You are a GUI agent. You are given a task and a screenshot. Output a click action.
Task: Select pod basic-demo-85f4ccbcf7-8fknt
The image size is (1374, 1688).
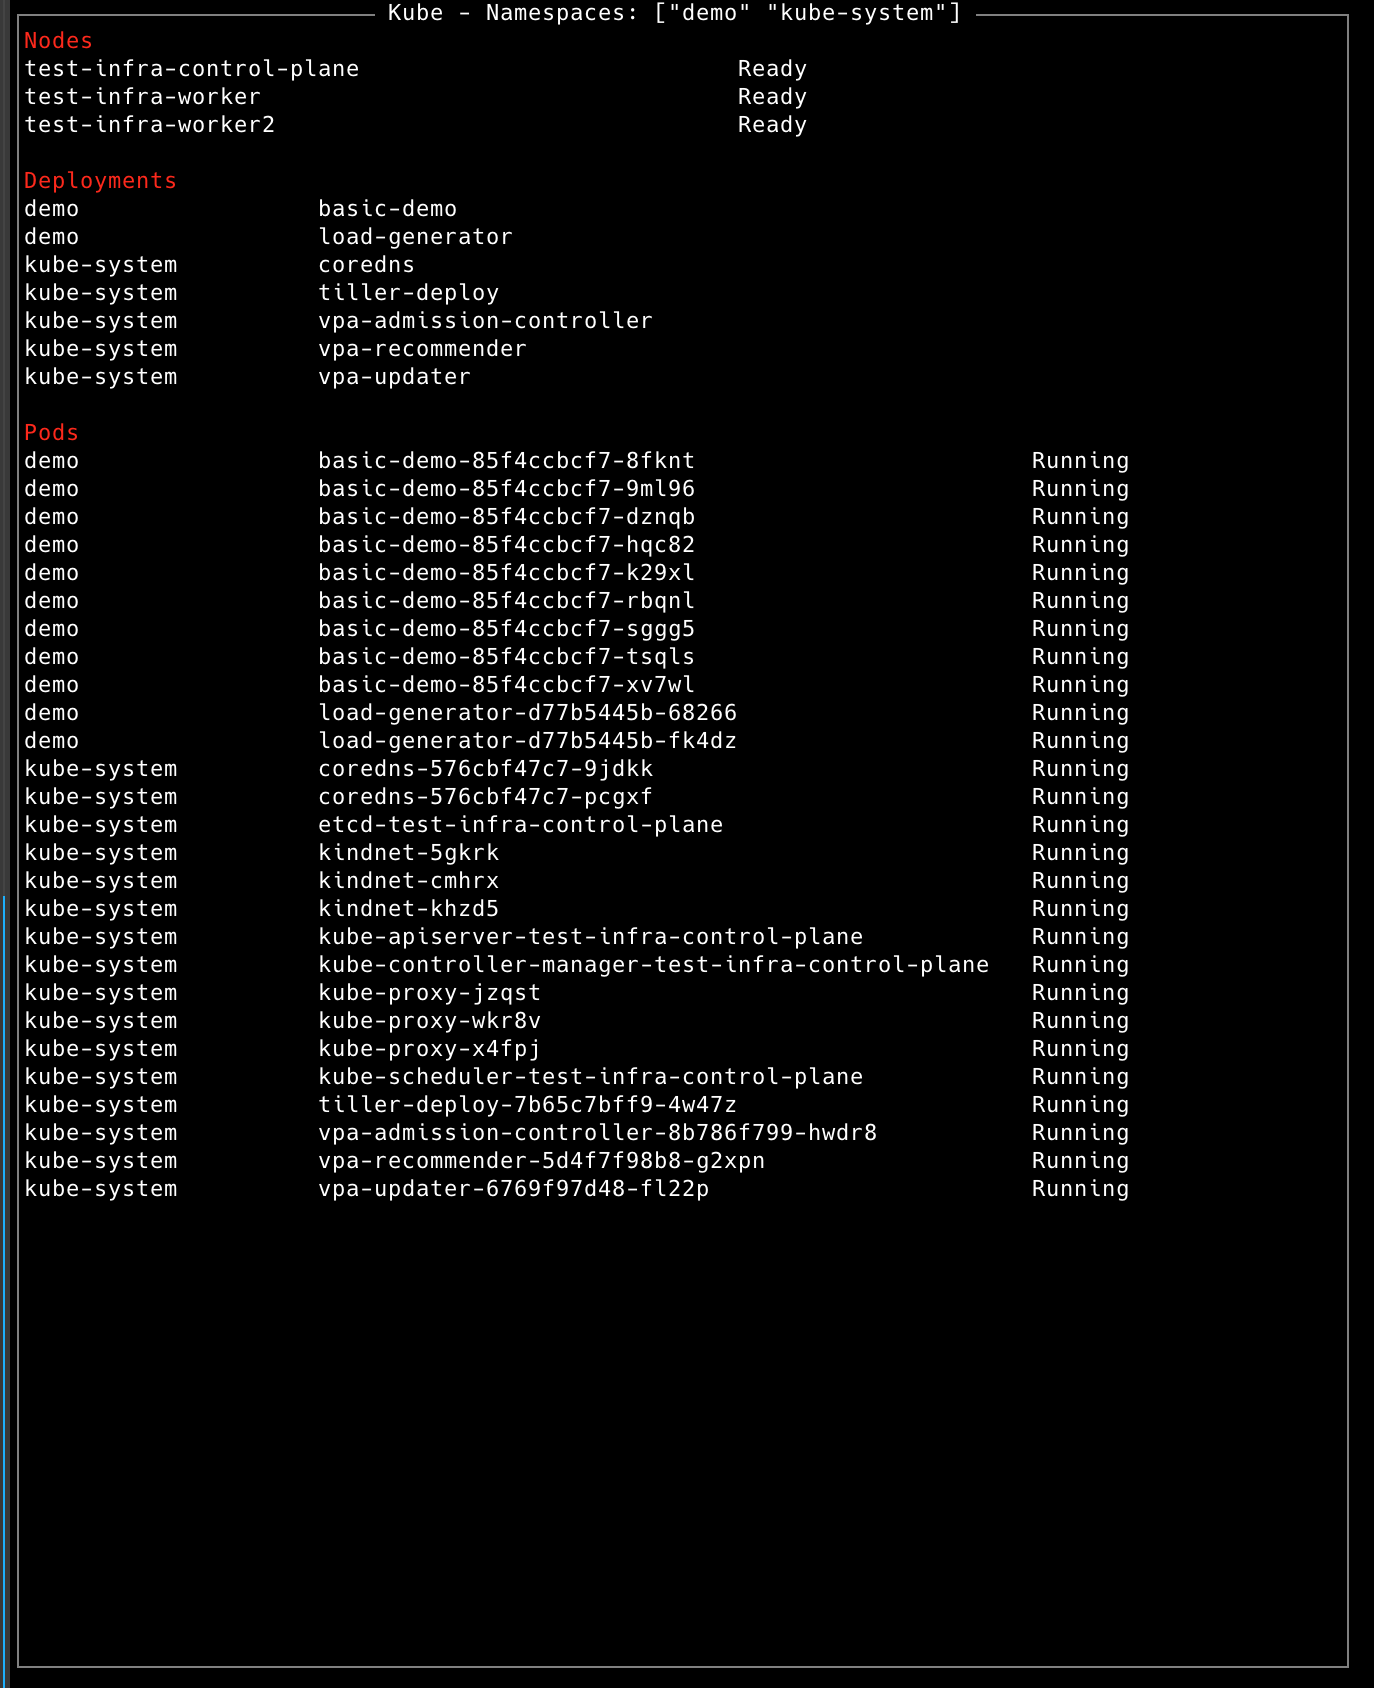tap(506, 461)
